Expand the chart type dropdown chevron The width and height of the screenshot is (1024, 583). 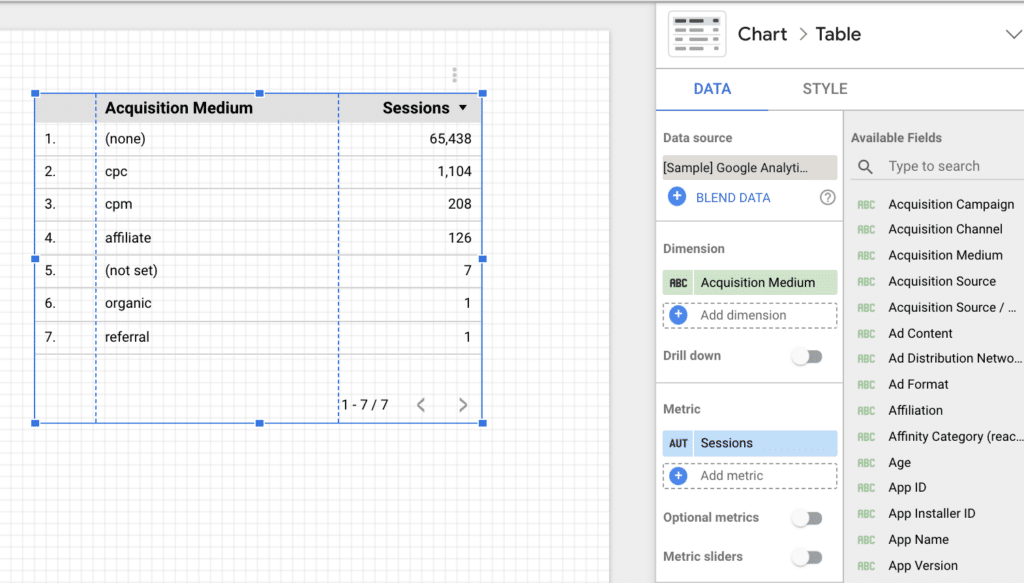pyautogui.click(x=1012, y=35)
